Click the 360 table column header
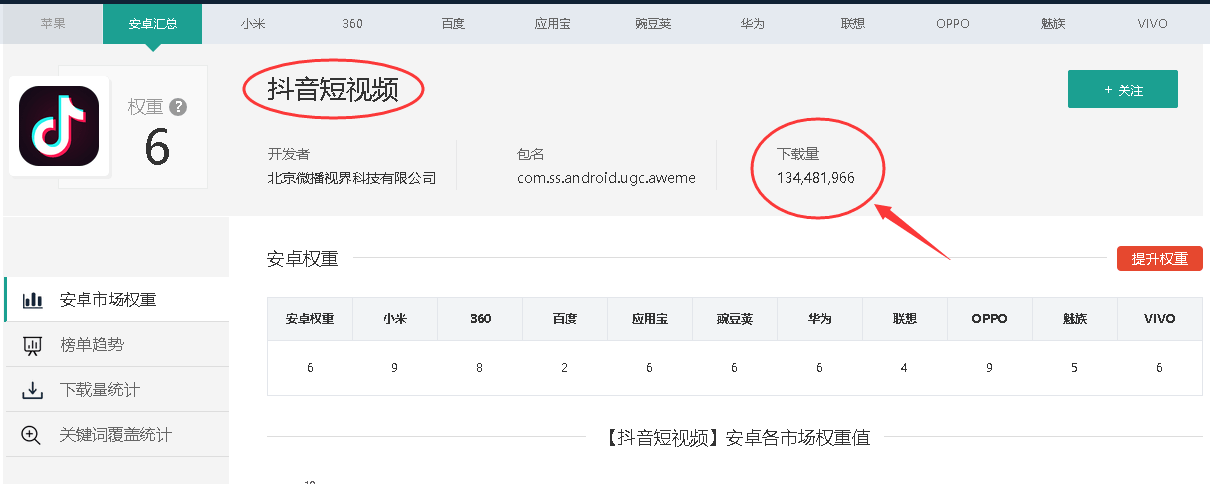Image resolution: width=1210 pixels, height=484 pixels. (480, 319)
